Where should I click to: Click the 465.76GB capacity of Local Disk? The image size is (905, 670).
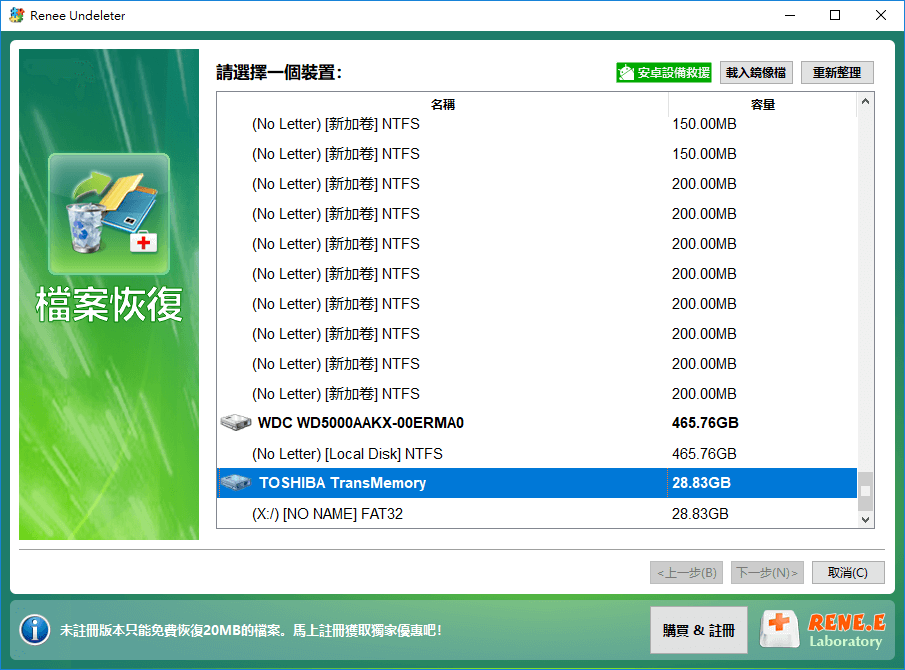pyautogui.click(x=704, y=454)
